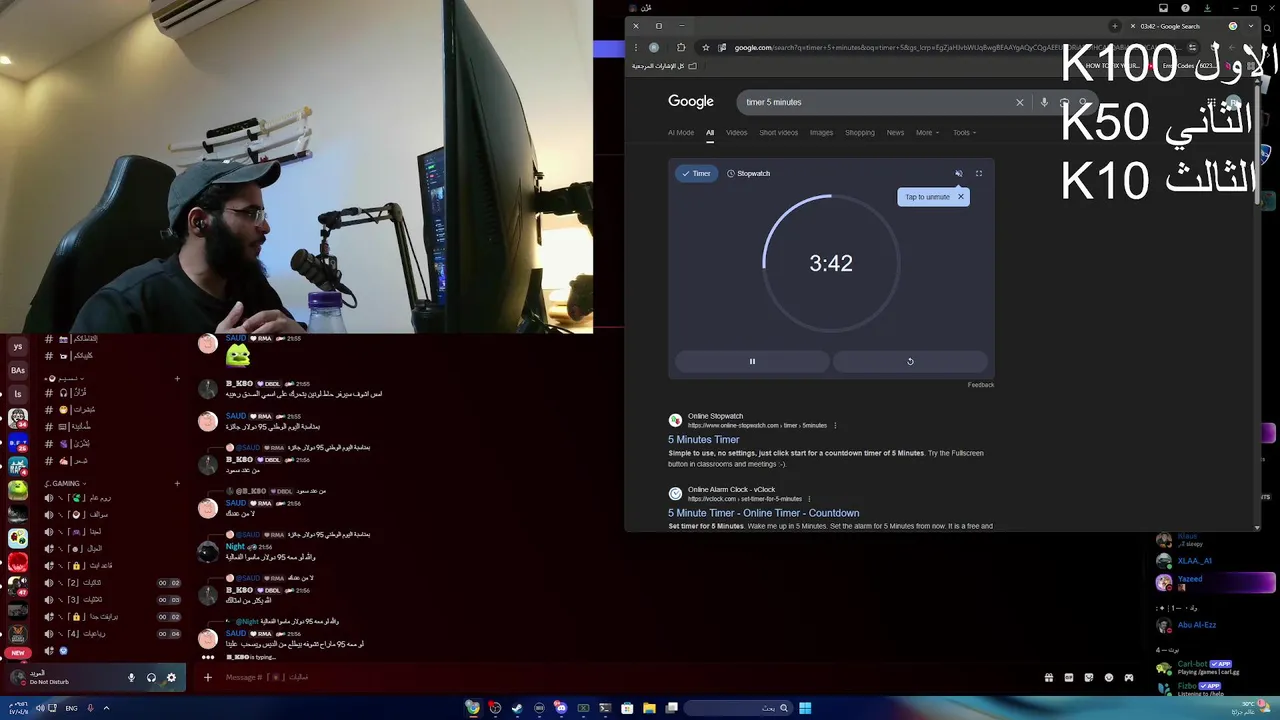This screenshot has height=720, width=1280.
Task: Click the Google logo
Action: 691,102
